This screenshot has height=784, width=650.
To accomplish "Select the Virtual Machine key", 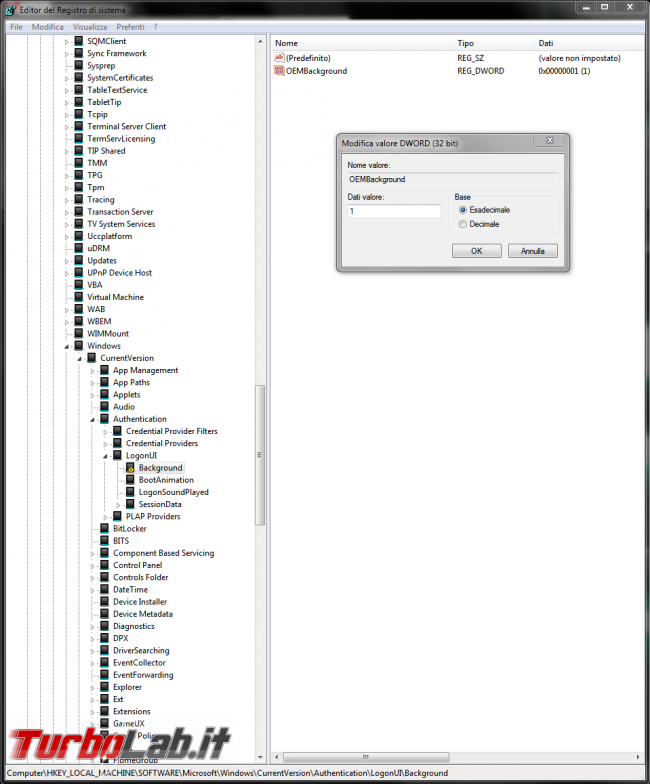I will tap(115, 297).
